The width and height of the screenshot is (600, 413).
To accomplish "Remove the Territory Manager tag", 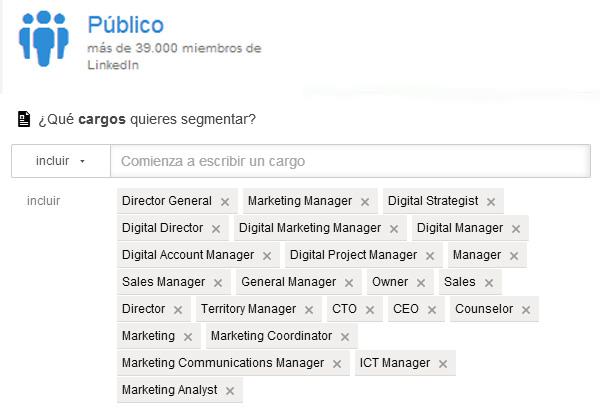I will (309, 310).
